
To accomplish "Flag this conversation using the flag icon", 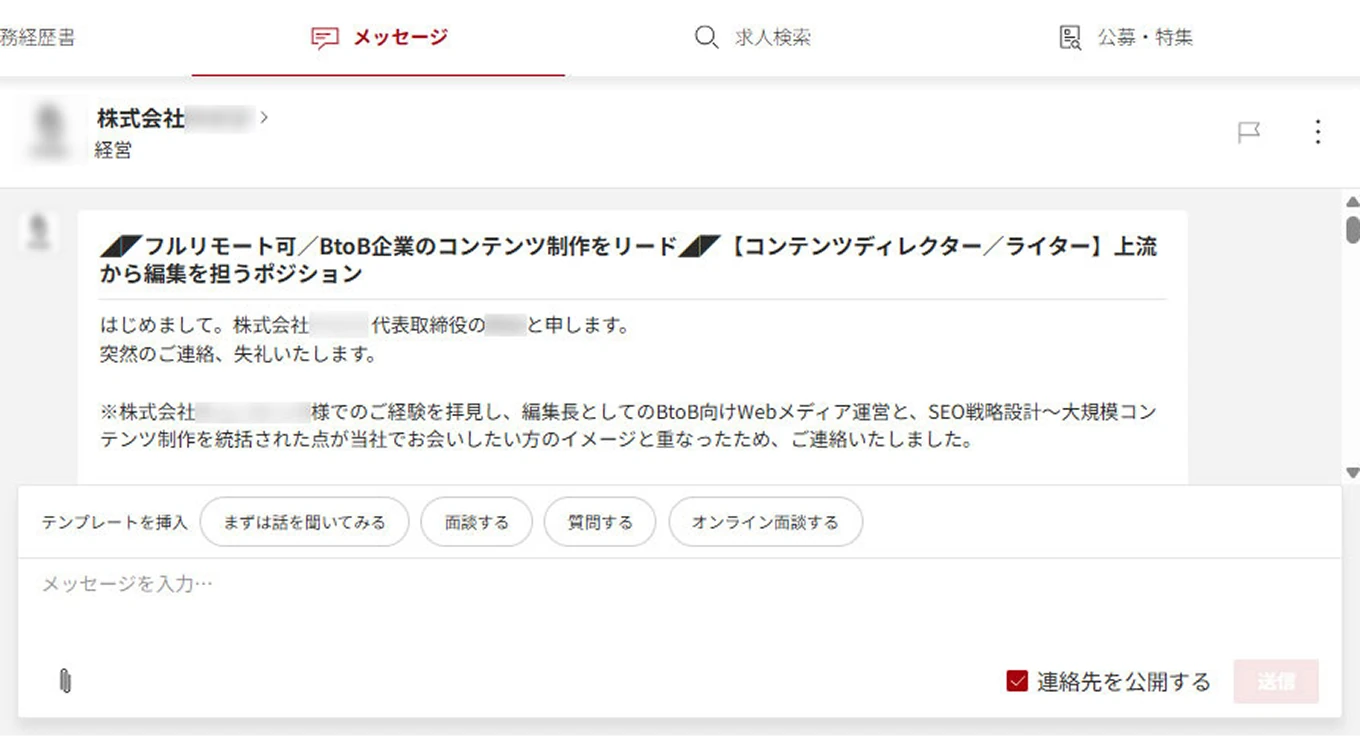I will pyautogui.click(x=1249, y=131).
